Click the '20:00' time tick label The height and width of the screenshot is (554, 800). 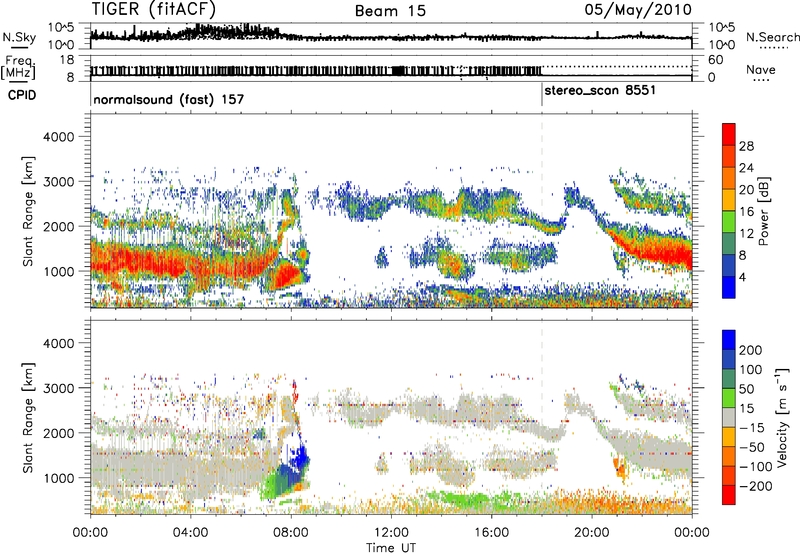[592, 533]
